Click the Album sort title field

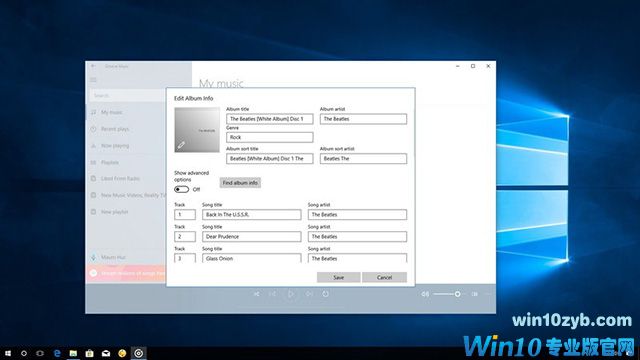269,158
